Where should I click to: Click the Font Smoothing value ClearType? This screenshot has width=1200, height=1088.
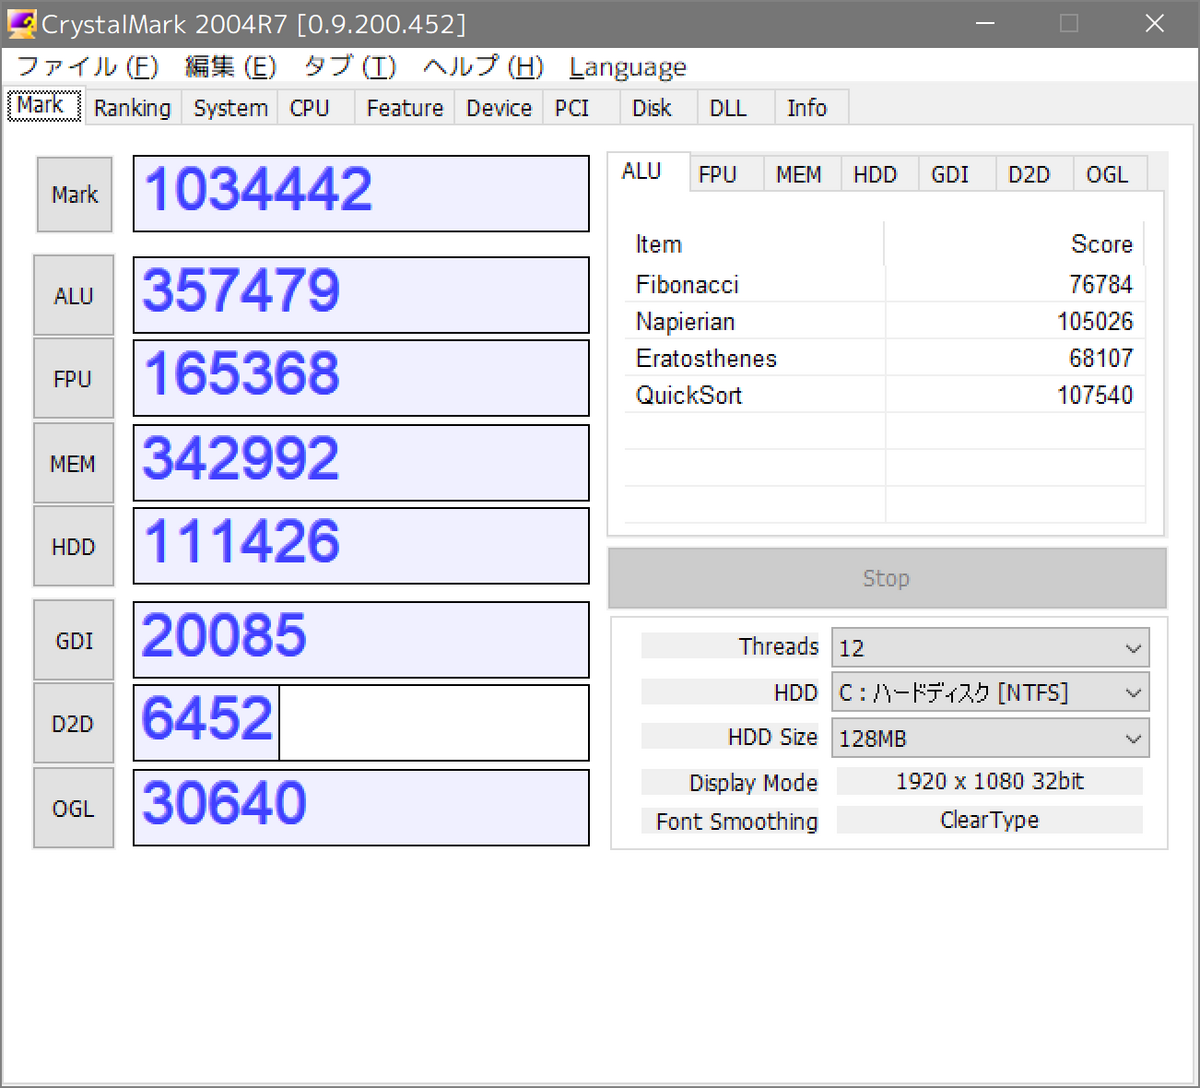coord(989,821)
